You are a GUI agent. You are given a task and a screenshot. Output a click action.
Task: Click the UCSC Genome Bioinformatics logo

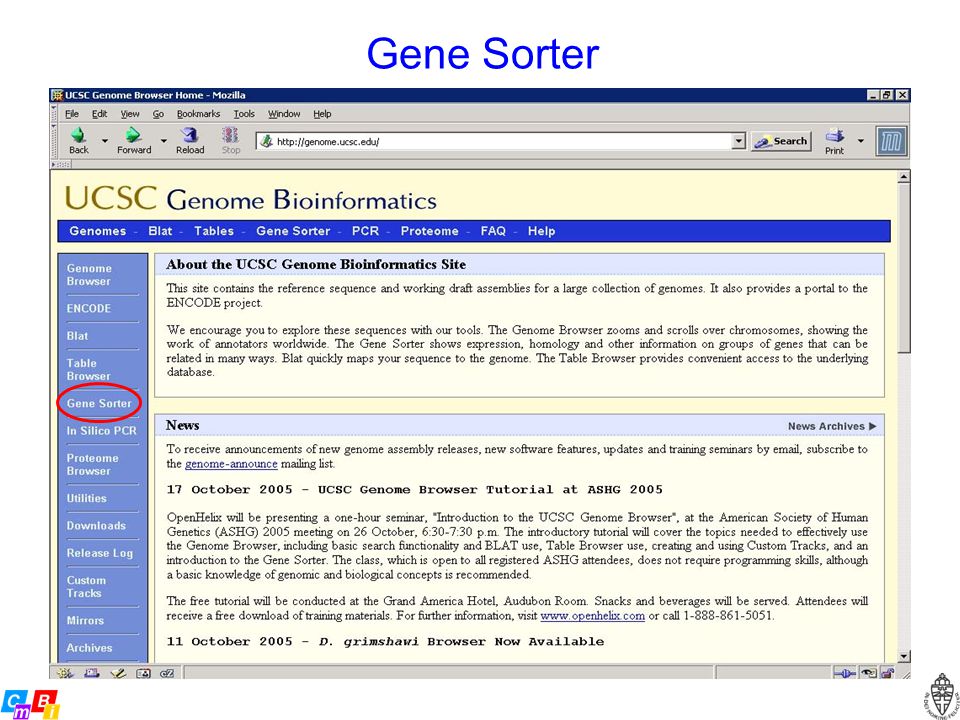click(x=250, y=199)
